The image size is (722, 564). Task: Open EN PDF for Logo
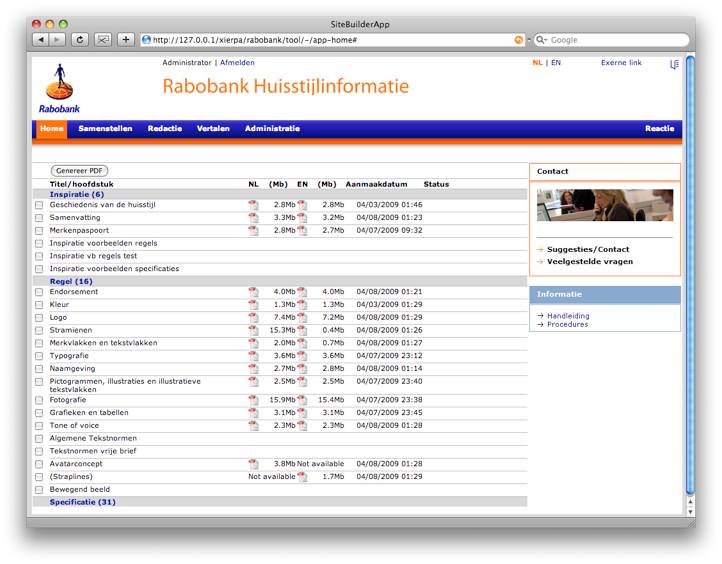(x=302, y=318)
